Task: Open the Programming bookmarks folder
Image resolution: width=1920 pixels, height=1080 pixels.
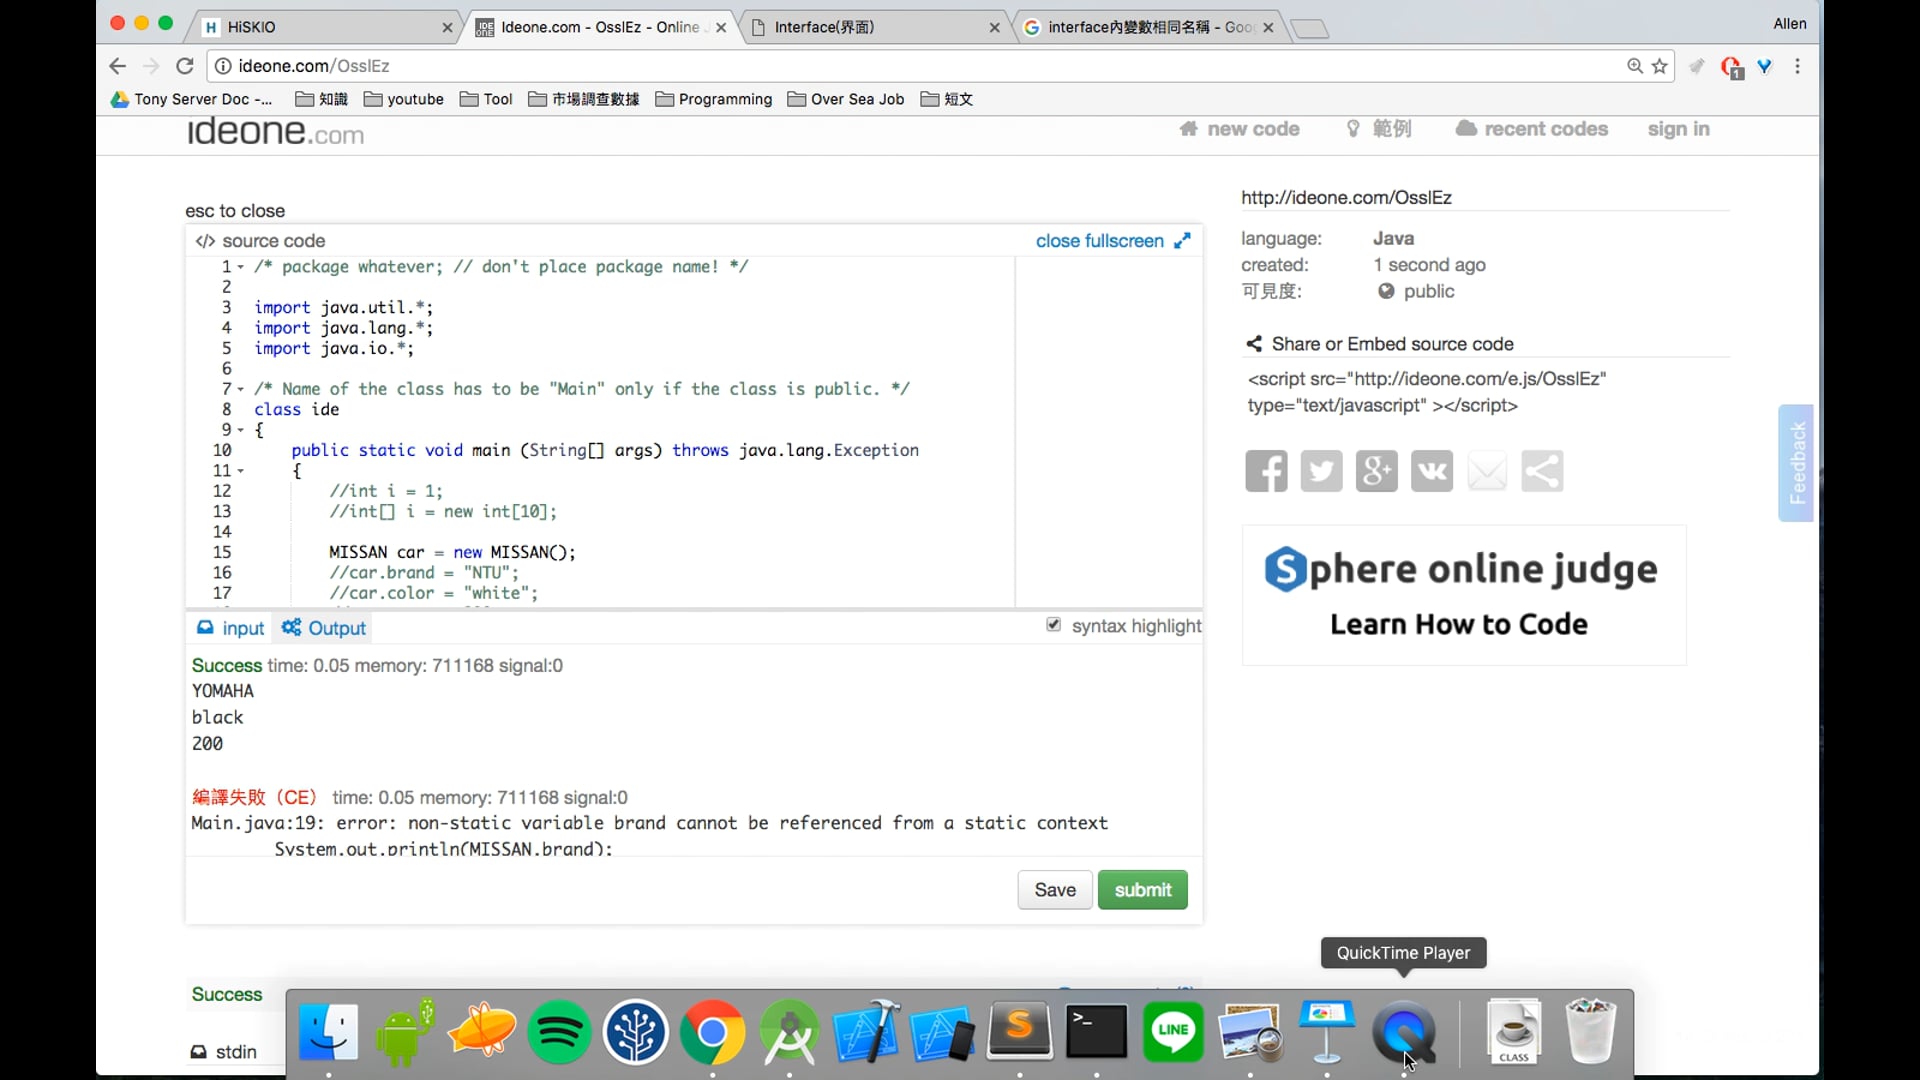Action: point(714,99)
